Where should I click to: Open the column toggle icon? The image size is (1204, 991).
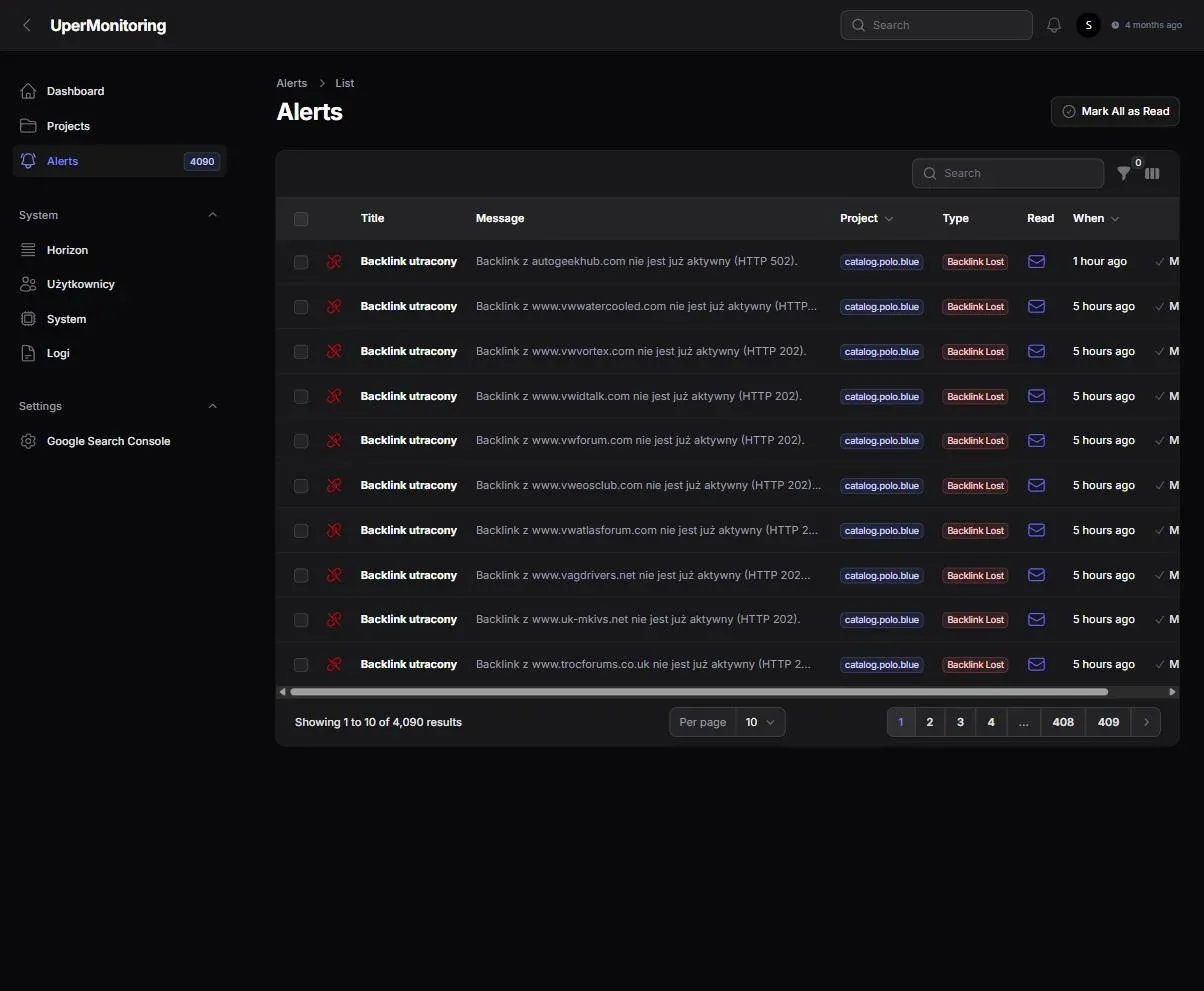coord(1152,173)
